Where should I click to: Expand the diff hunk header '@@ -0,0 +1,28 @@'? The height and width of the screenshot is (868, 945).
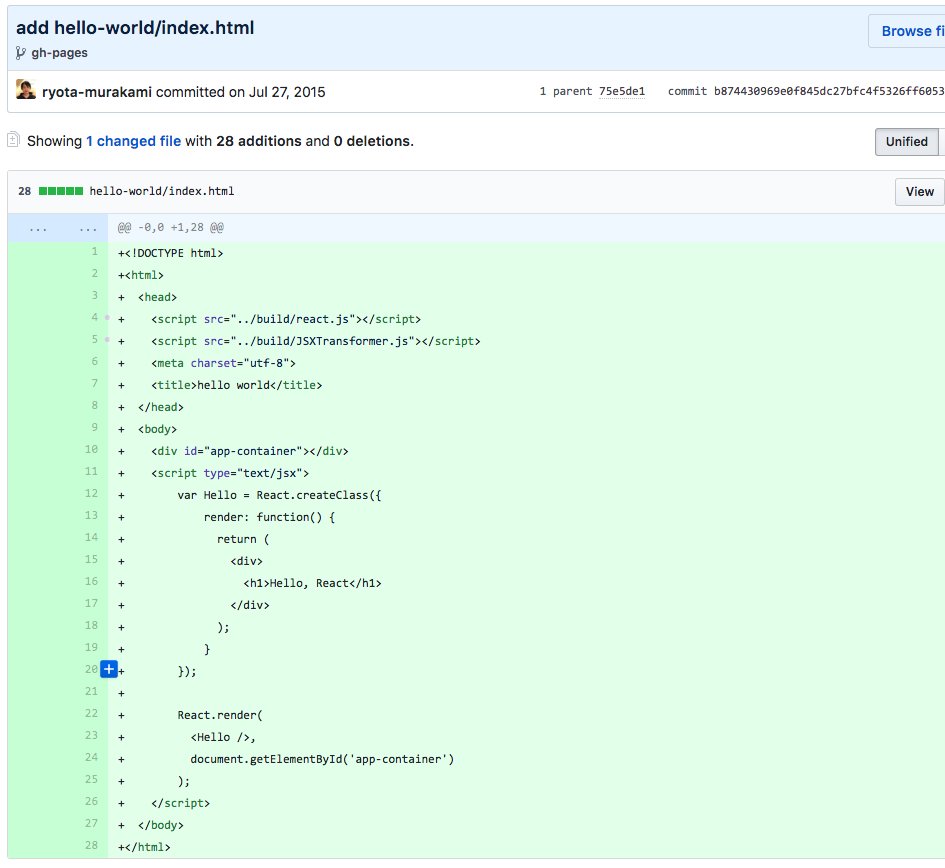pyautogui.click(x=171, y=228)
